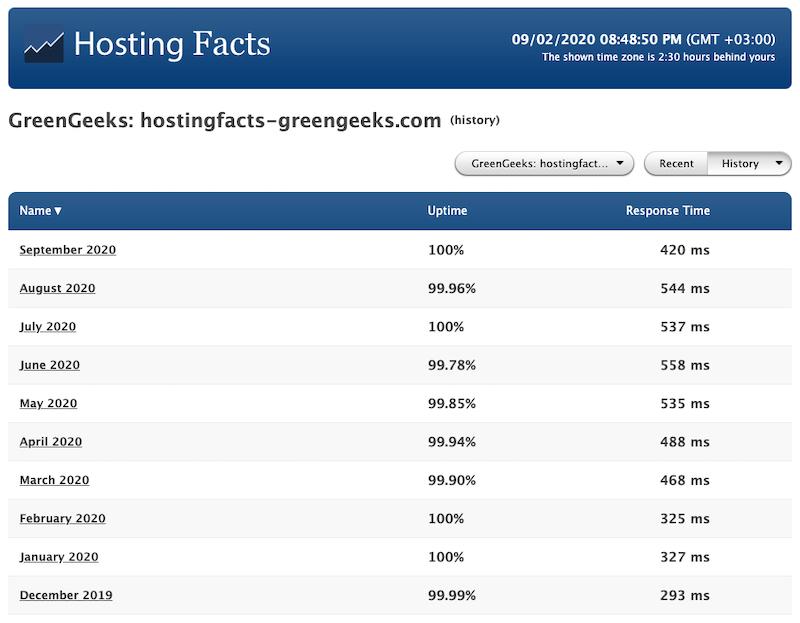The image size is (800, 623).
Task: Click the Hosting Facts title text
Action: [x=172, y=44]
